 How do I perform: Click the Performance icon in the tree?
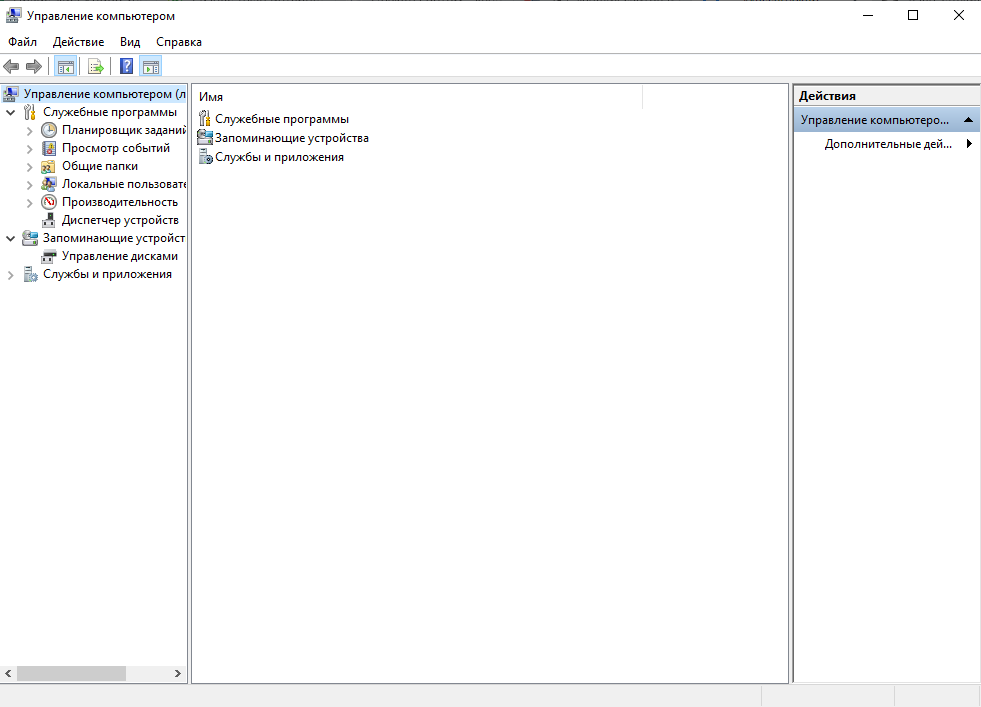[x=49, y=202]
